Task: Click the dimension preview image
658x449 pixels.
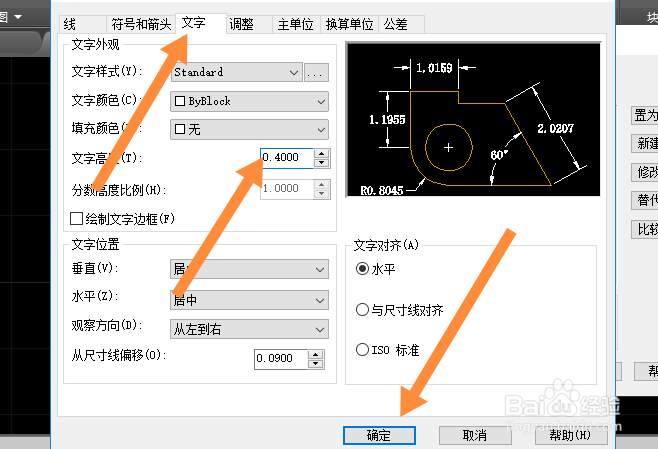Action: click(473, 119)
